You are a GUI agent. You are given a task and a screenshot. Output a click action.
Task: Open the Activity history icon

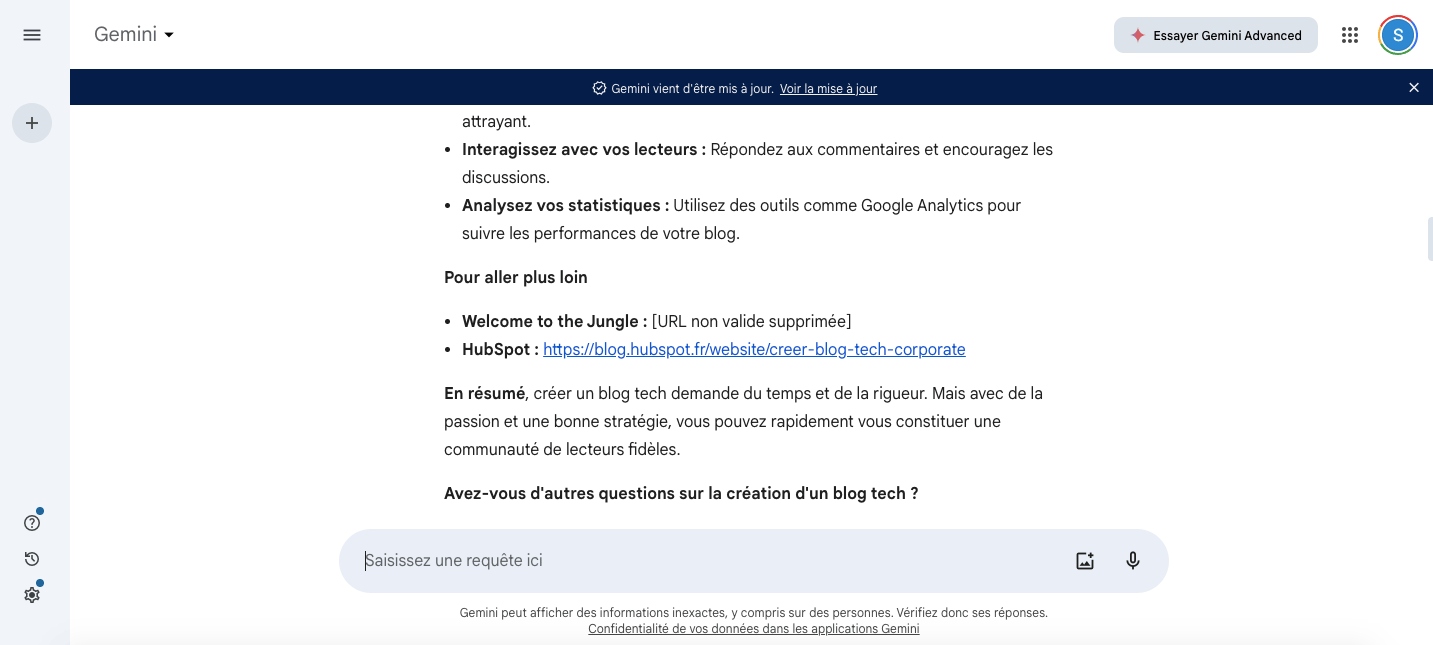[32, 559]
